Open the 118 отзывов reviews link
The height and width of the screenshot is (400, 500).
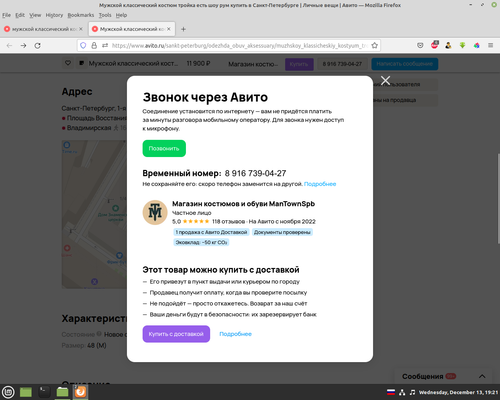[x=228, y=221]
